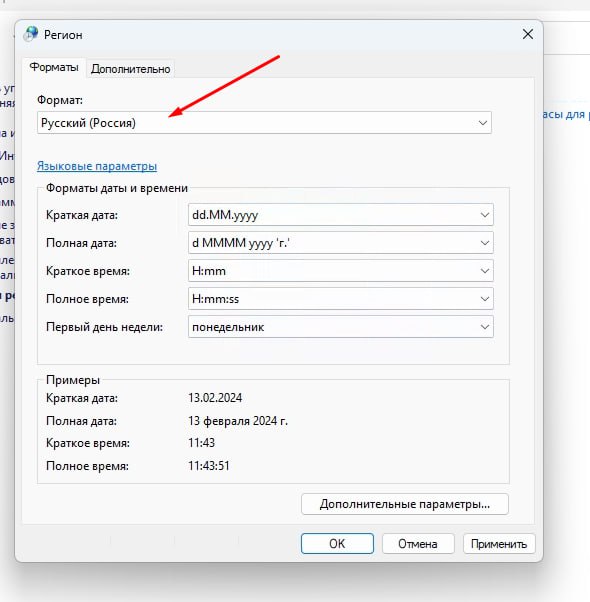Click the chevron arrow of Формат combo box
The height and width of the screenshot is (602, 590).
483,123
